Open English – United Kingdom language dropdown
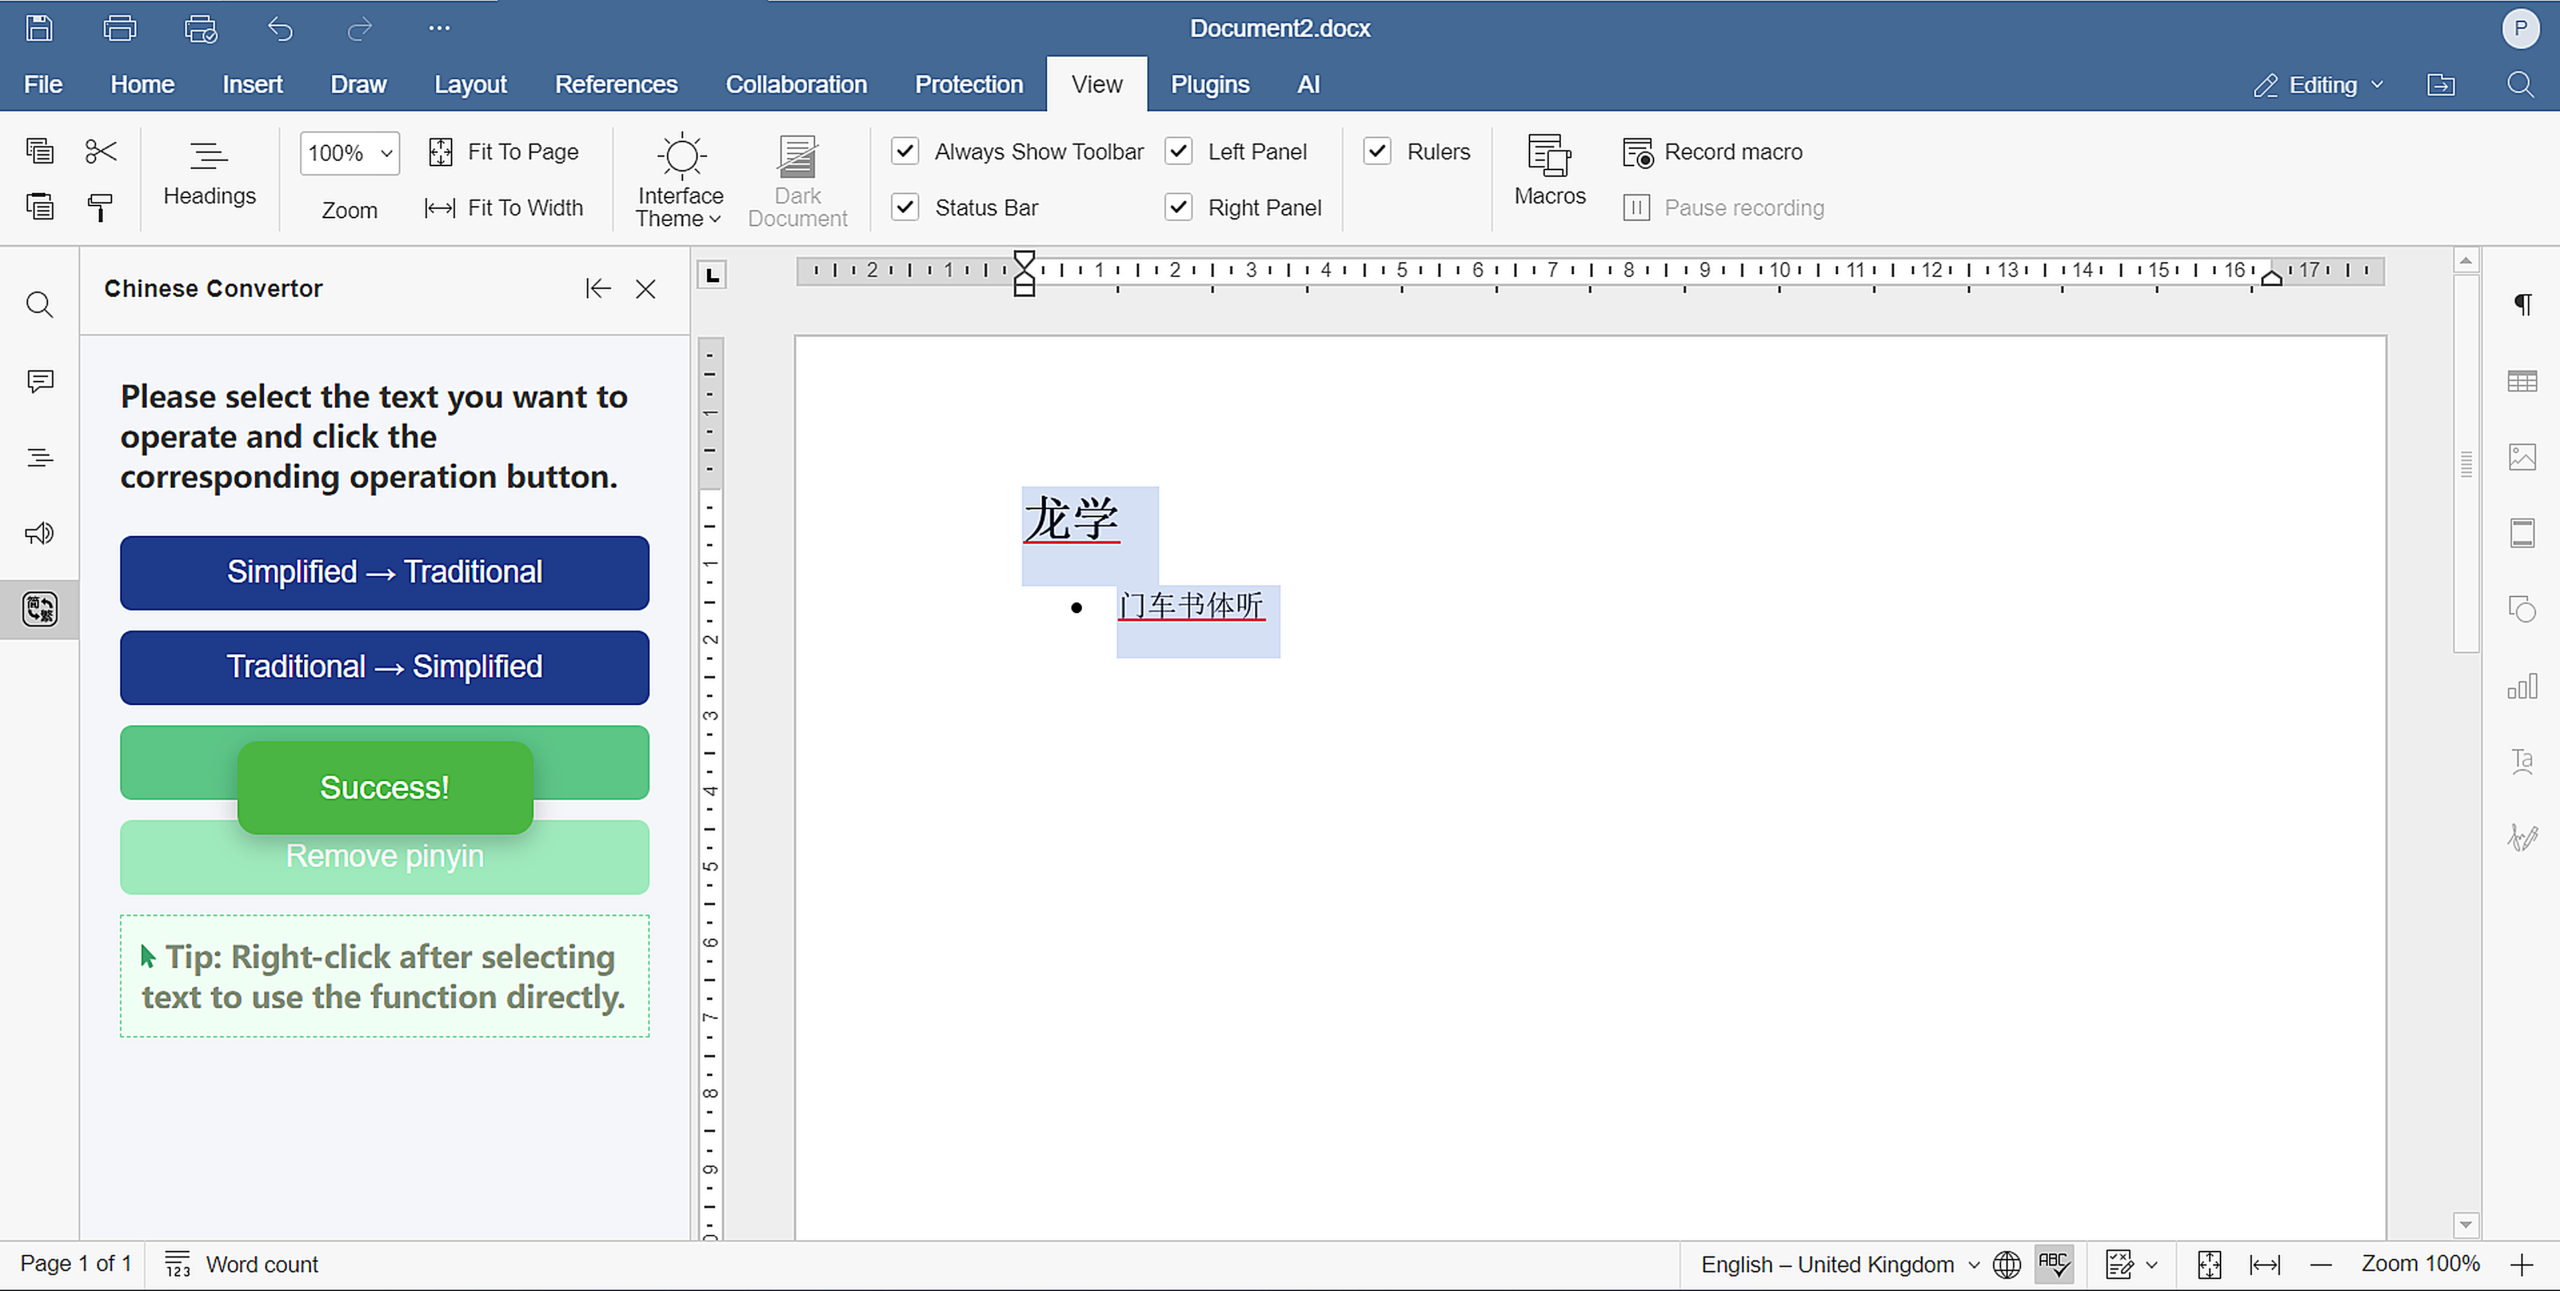 (1838, 1265)
